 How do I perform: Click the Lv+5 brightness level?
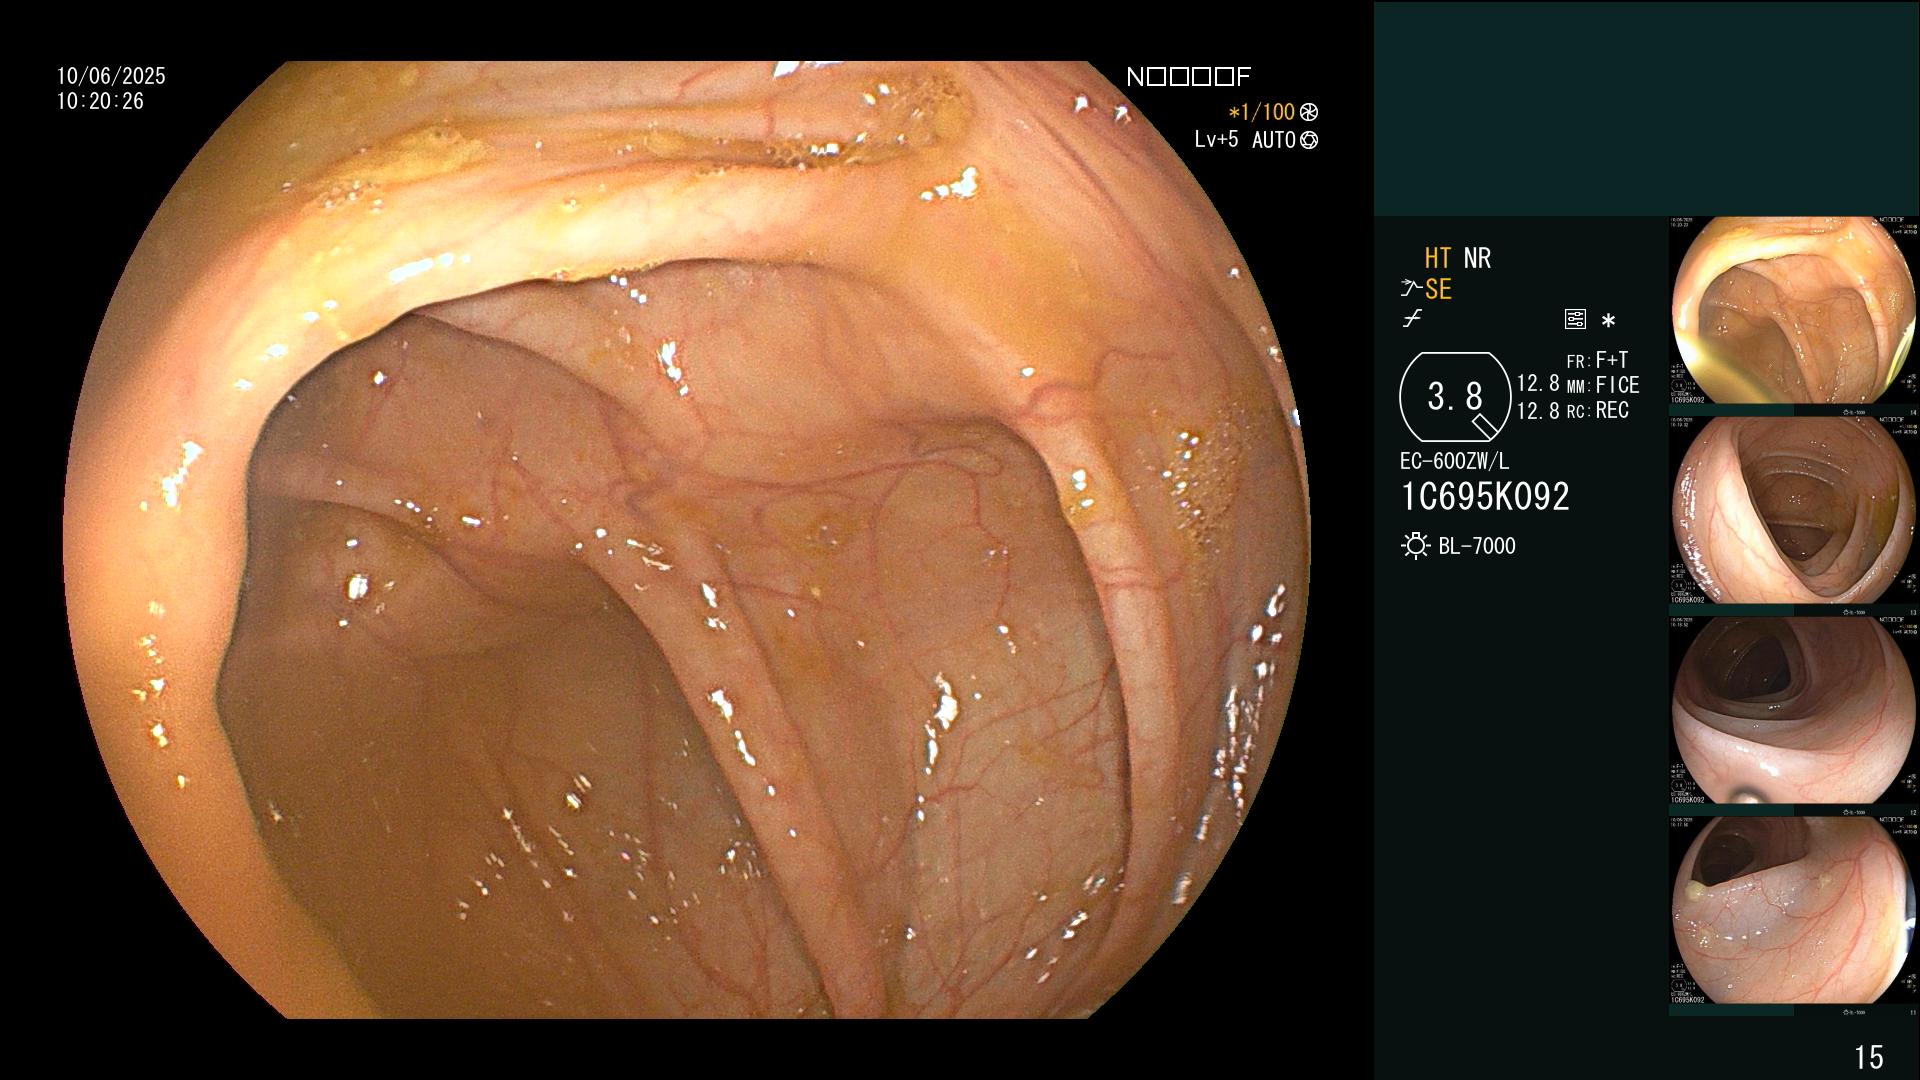click(1216, 139)
